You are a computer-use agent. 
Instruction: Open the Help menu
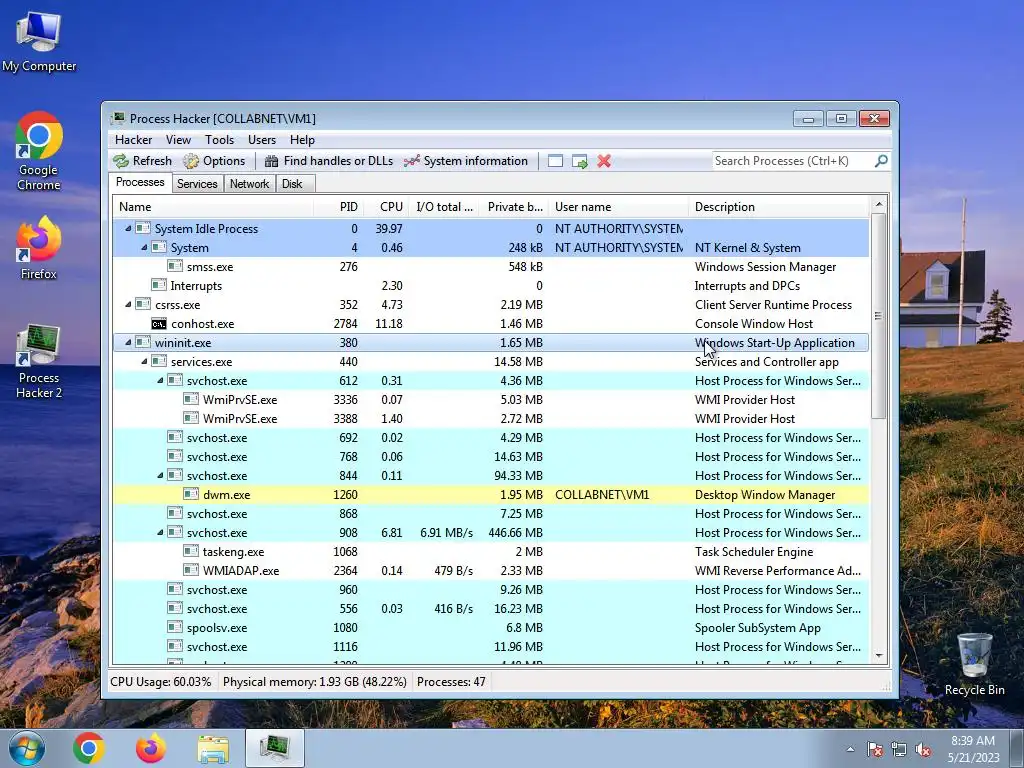(302, 140)
